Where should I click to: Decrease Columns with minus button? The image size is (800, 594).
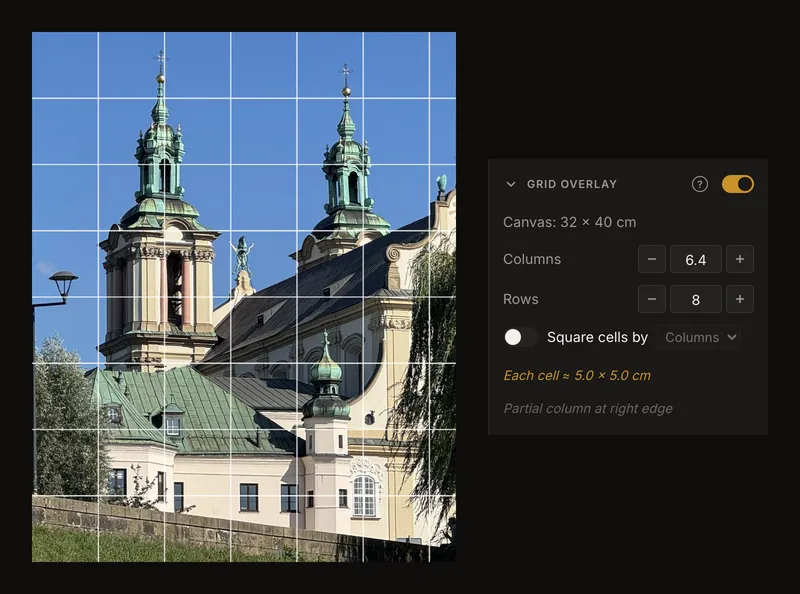652,259
